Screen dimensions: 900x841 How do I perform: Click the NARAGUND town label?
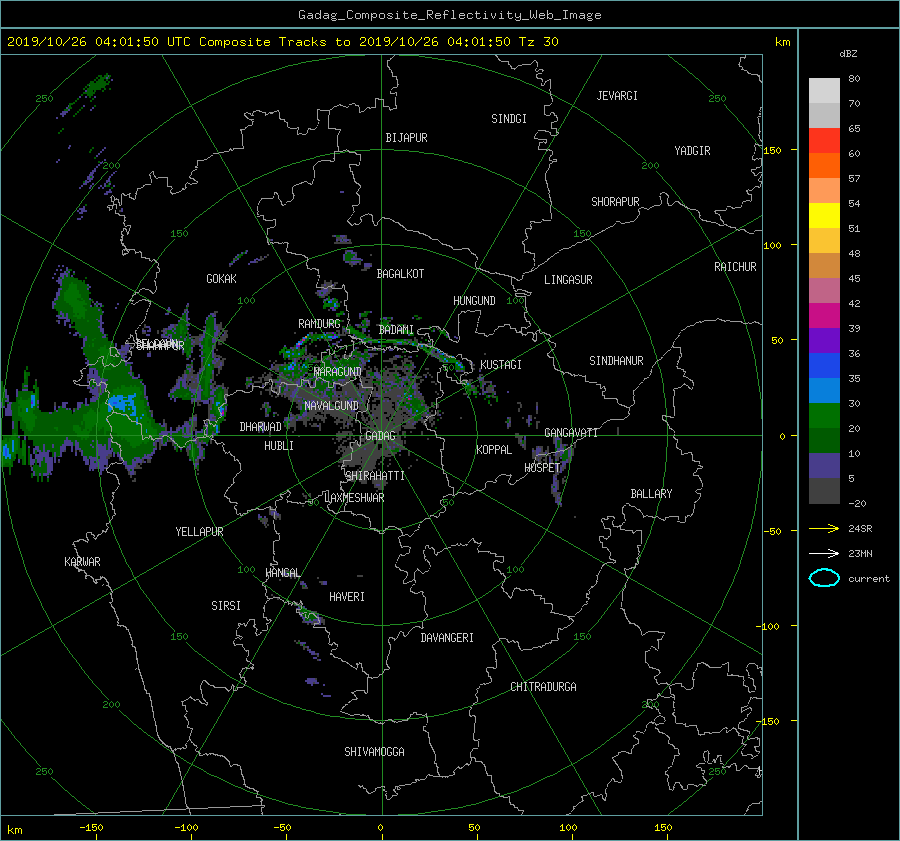click(338, 372)
